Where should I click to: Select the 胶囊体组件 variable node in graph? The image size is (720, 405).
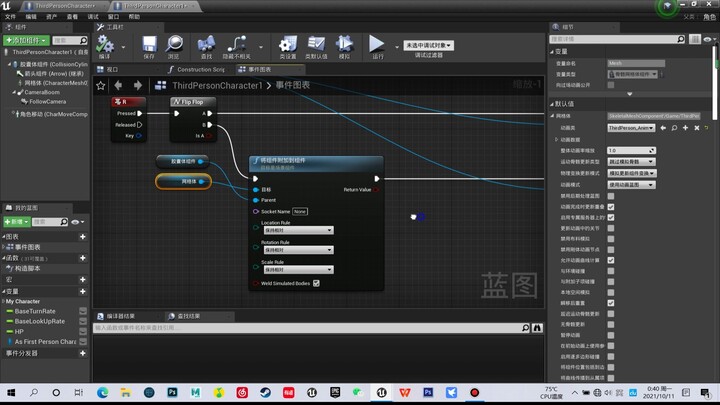pyautogui.click(x=183, y=161)
